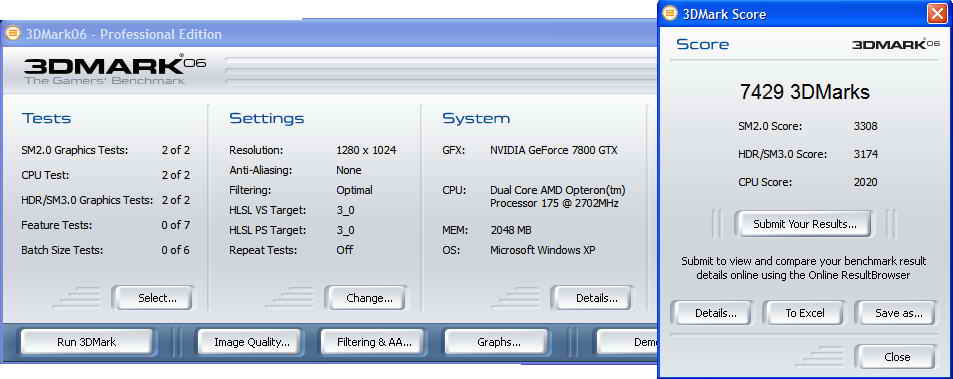Click the MEM value 2048 MB
The image size is (953, 379).
pyautogui.click(x=511, y=230)
